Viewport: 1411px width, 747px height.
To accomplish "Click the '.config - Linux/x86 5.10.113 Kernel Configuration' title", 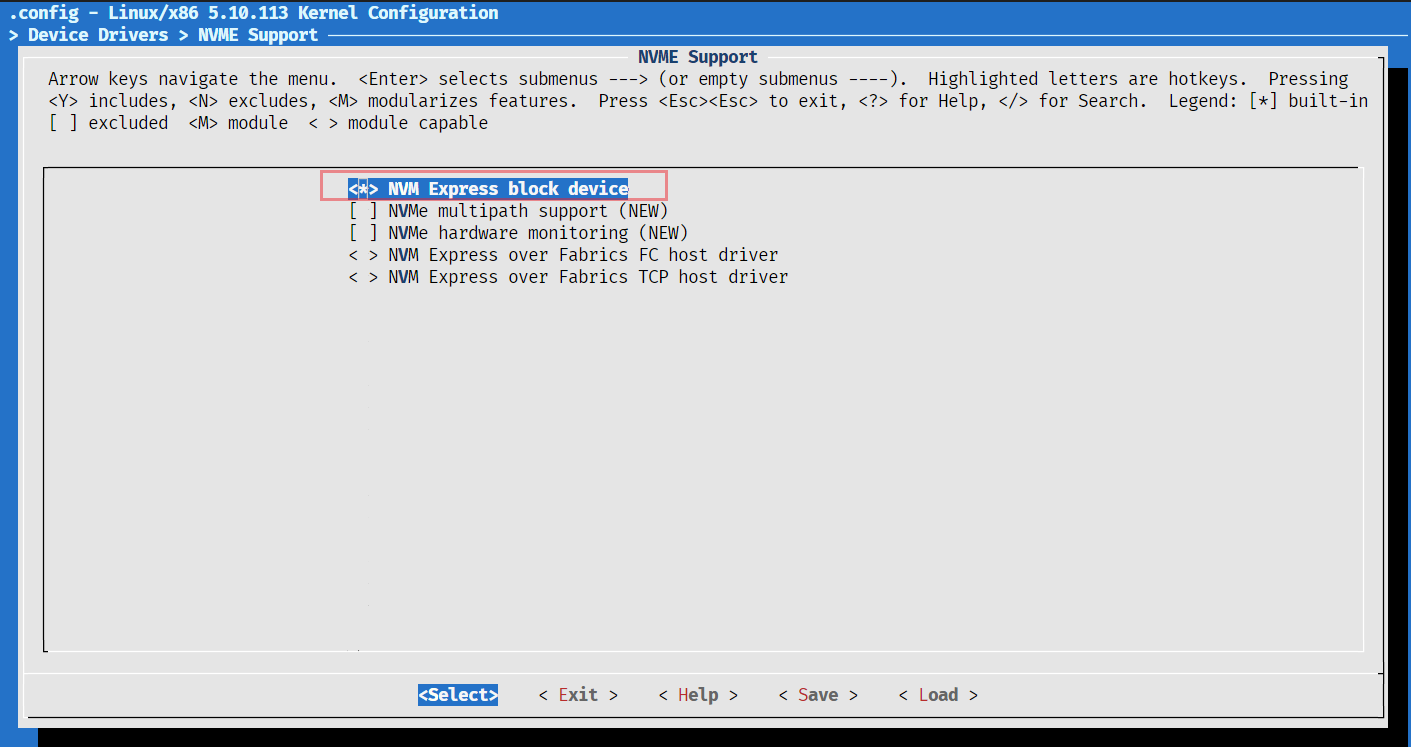I will tap(254, 13).
